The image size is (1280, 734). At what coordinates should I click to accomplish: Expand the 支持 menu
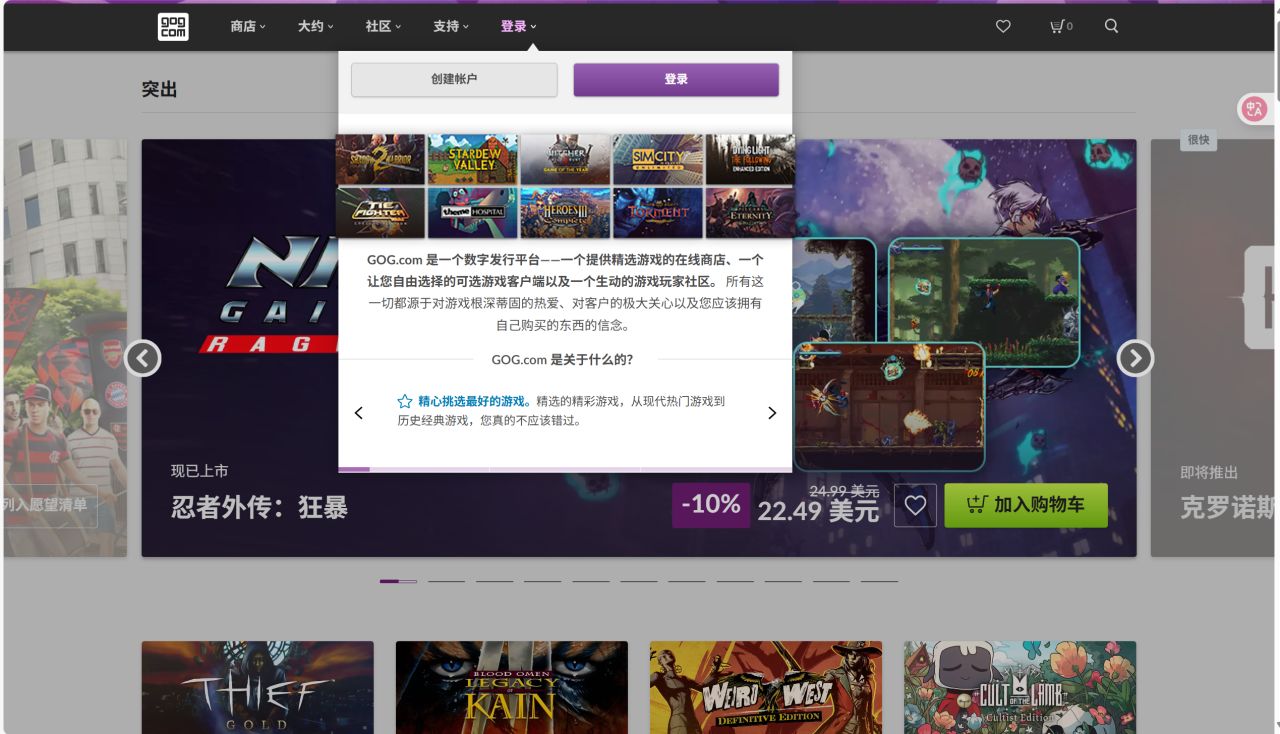pos(450,26)
